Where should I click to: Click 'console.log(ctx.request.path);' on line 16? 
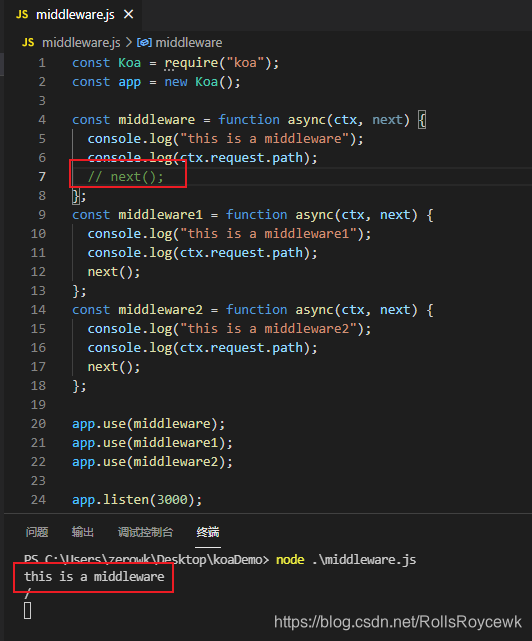[x=202, y=348]
